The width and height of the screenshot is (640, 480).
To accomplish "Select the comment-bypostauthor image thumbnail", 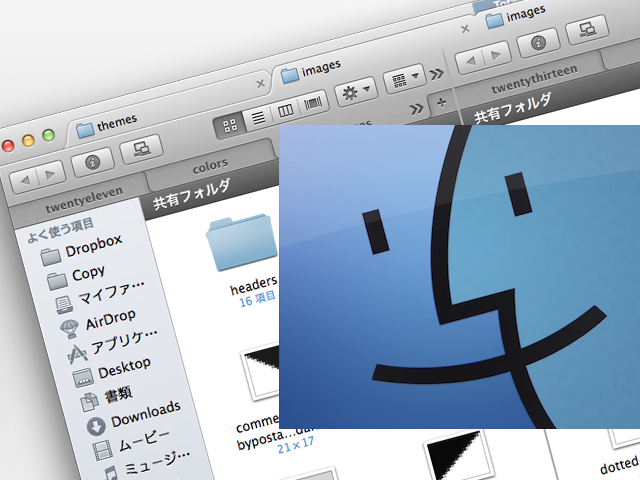I will point(260,371).
